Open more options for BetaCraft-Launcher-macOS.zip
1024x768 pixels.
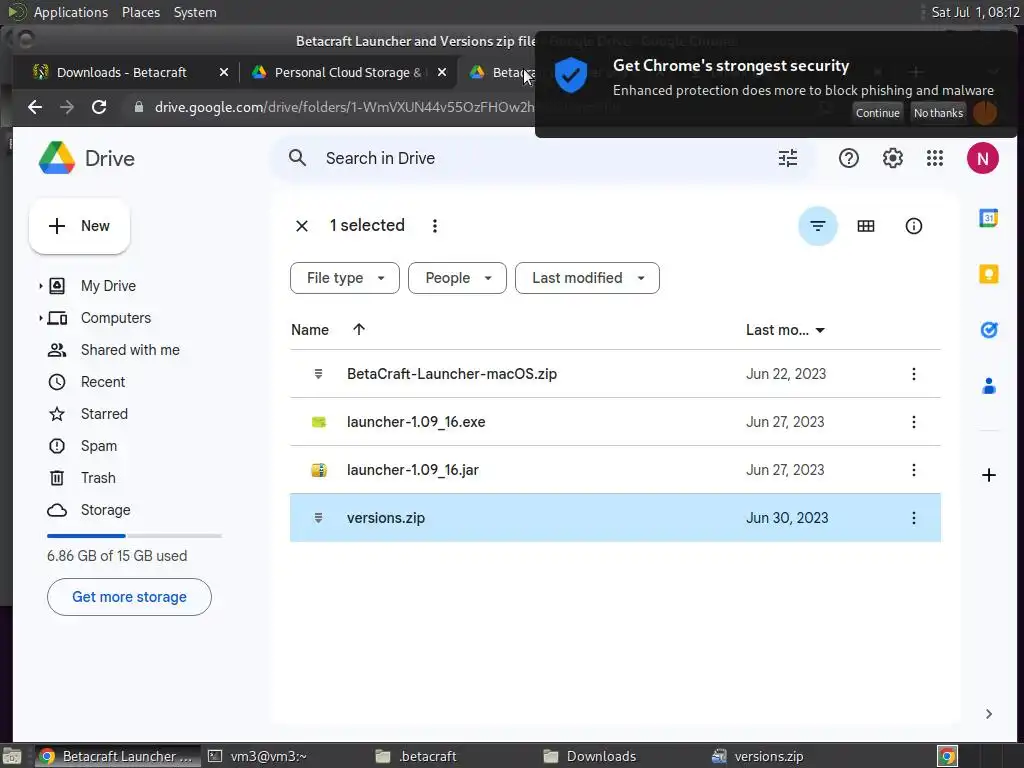click(x=913, y=374)
